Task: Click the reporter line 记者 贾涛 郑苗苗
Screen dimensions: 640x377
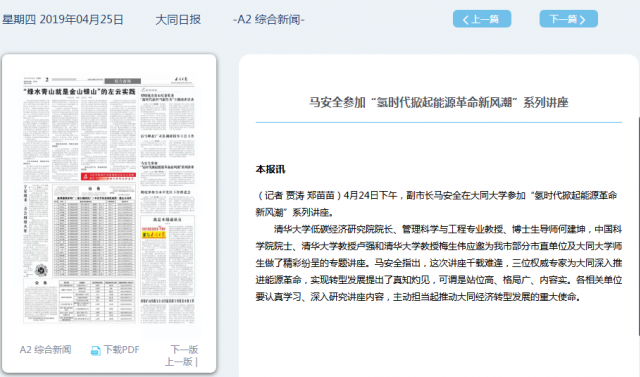Action: tap(300, 195)
